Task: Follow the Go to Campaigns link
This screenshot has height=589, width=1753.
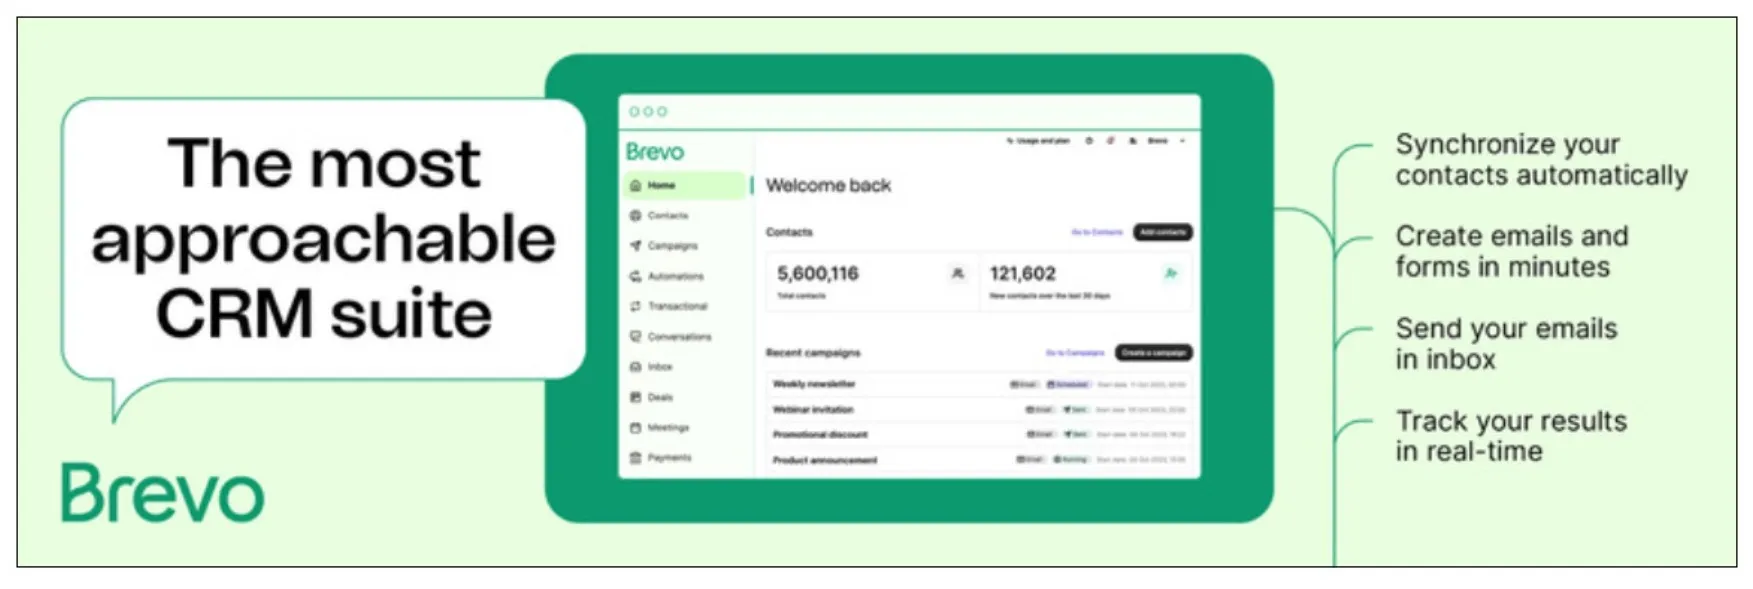Action: pos(1075,353)
